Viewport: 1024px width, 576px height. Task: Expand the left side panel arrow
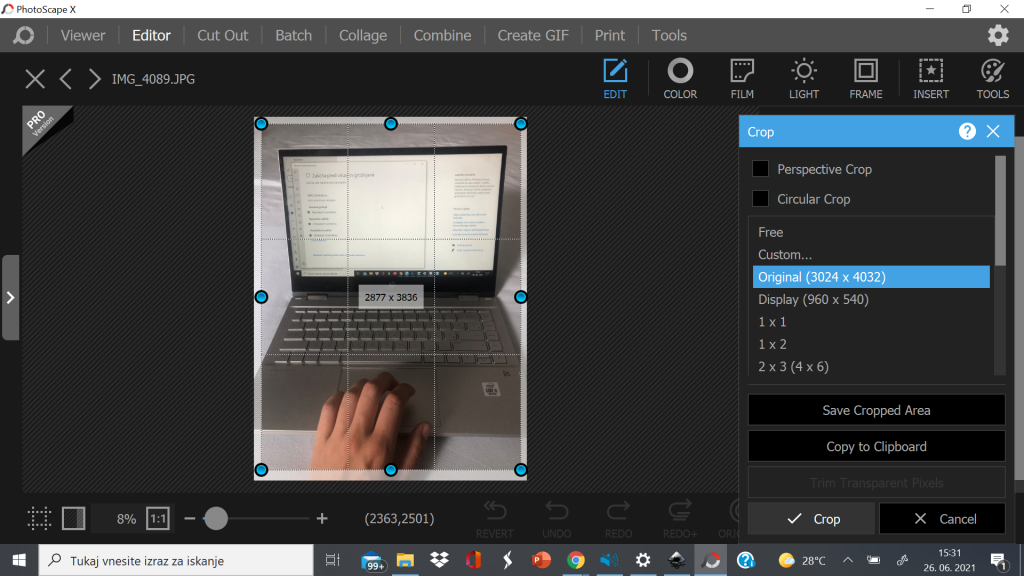point(10,298)
